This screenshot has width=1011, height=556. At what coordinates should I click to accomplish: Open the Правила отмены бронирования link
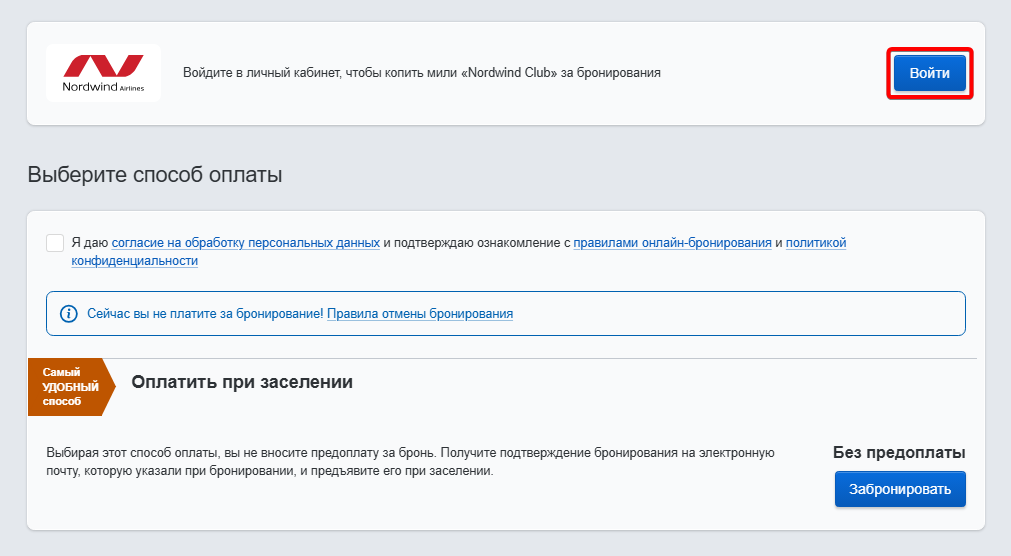click(420, 314)
